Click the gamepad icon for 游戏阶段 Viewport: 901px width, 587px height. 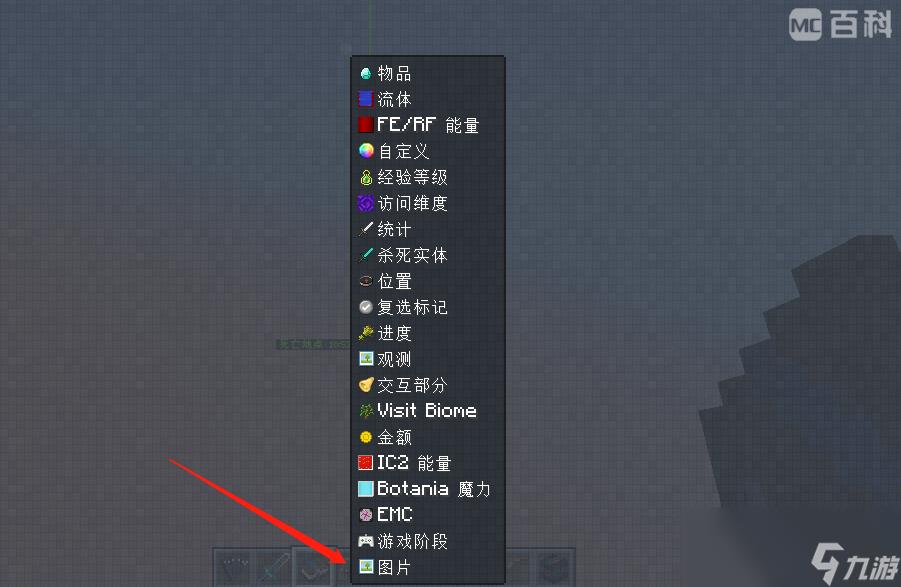pos(365,541)
